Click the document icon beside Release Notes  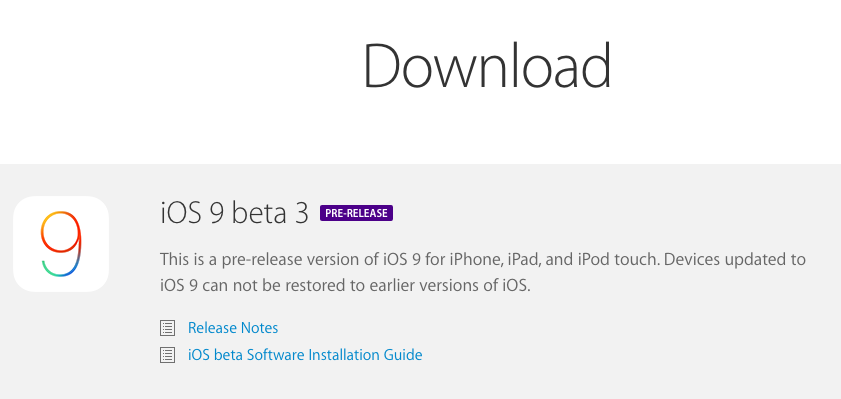tap(167, 328)
